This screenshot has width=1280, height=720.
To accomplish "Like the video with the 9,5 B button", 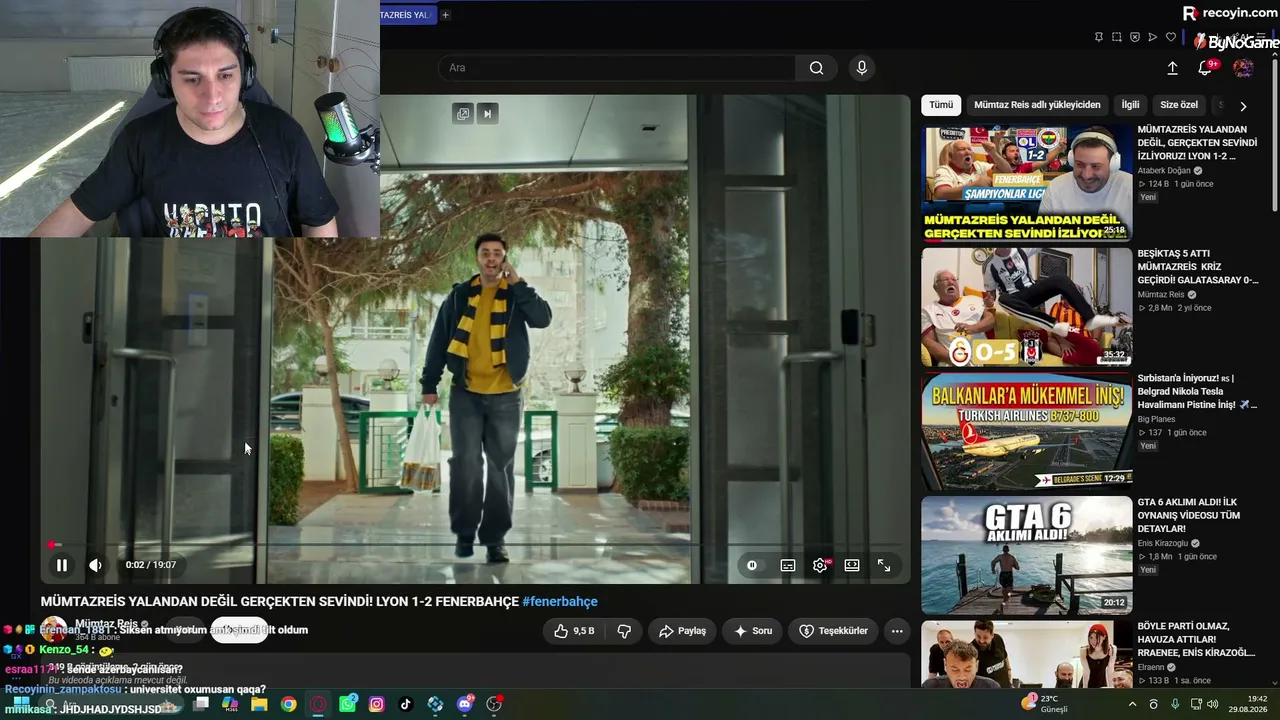I will (574, 631).
